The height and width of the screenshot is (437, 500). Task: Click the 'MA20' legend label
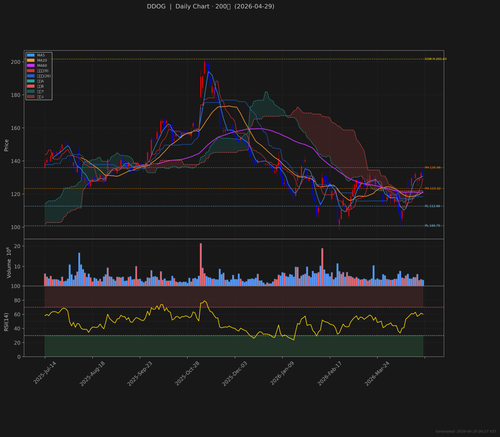[42, 60]
